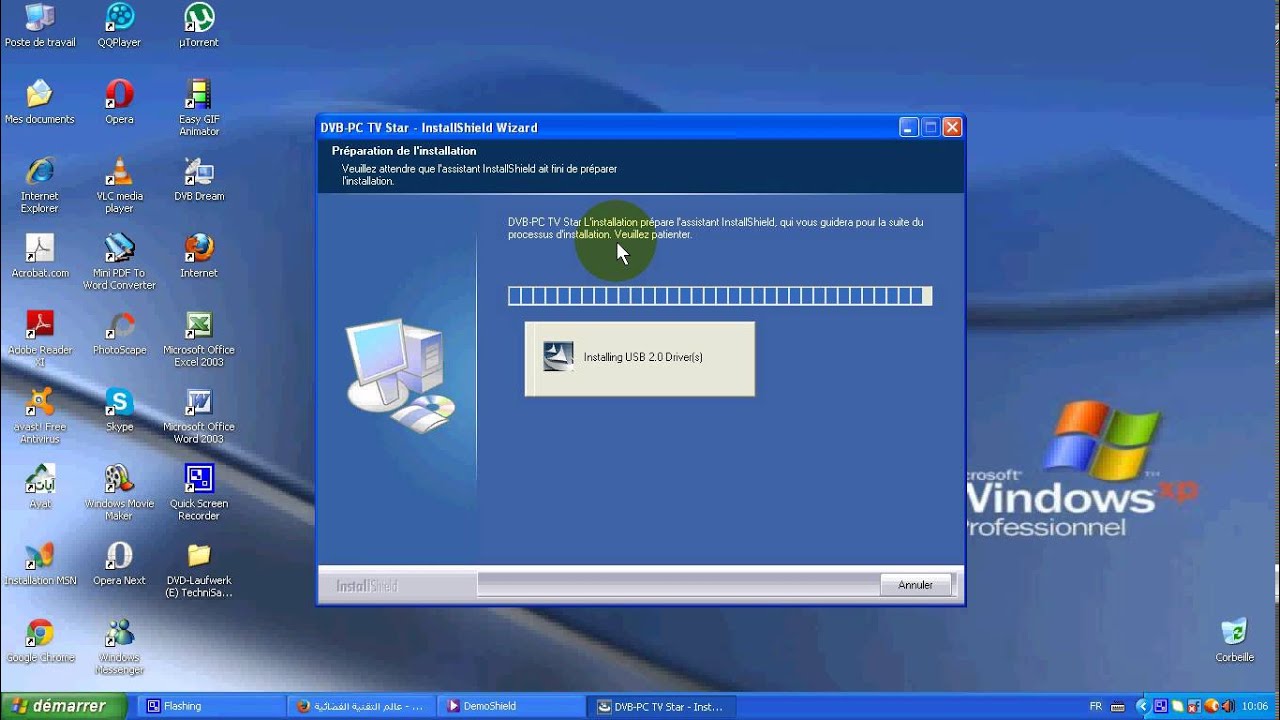Open the Acrobat.com shortcut
The width and height of the screenshot is (1280, 720).
click(x=39, y=257)
